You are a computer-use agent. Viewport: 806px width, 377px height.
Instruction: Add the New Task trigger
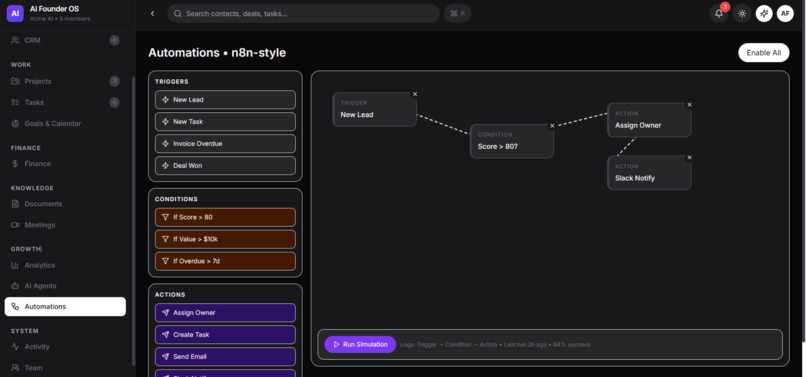pos(225,122)
